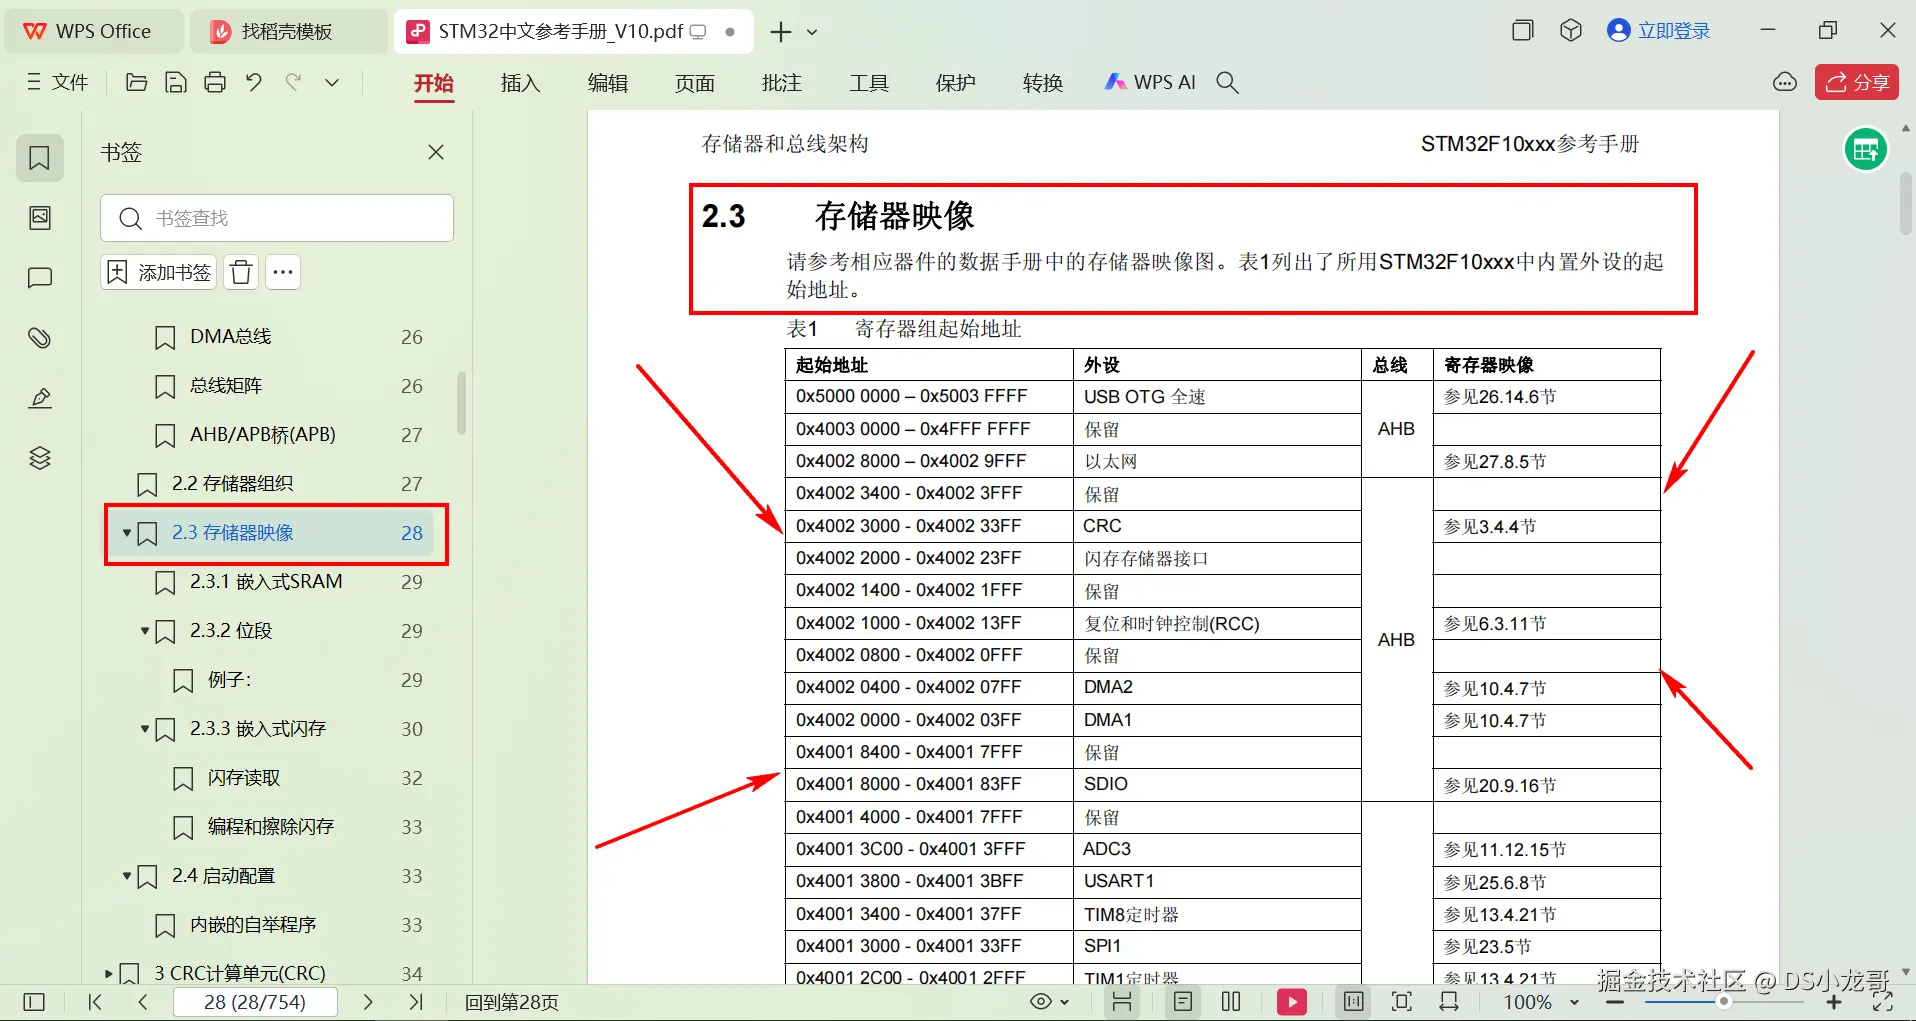1916x1021 pixels.
Task: Open the comments sidebar icon
Action: [40, 278]
